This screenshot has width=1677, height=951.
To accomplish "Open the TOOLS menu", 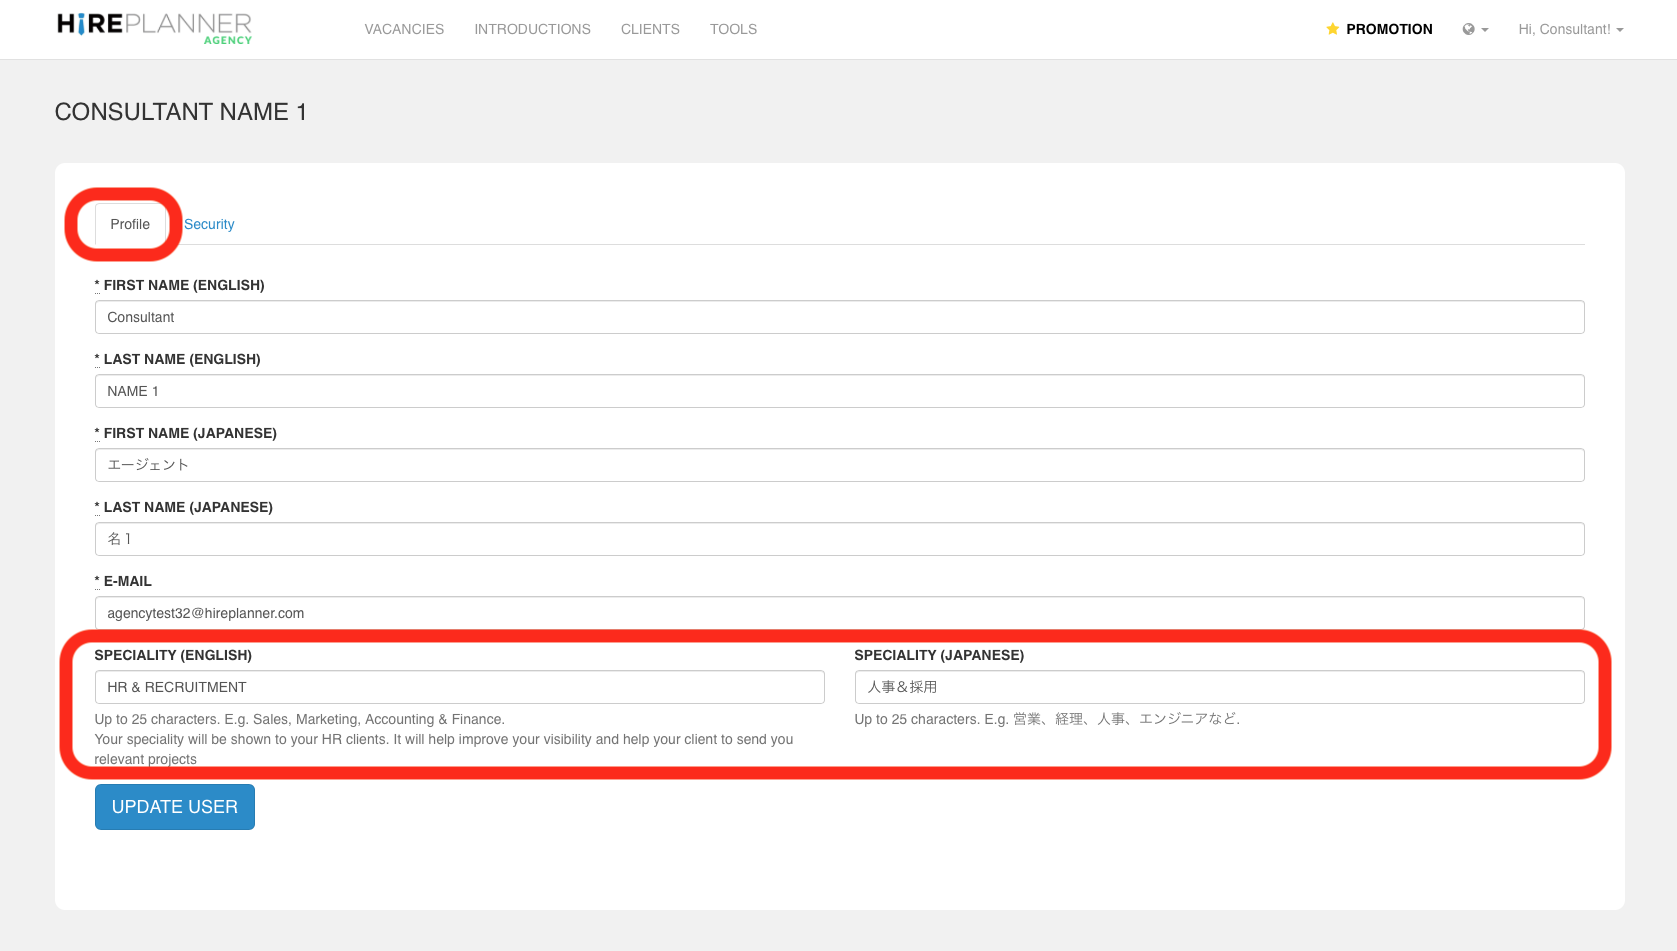I will point(733,29).
